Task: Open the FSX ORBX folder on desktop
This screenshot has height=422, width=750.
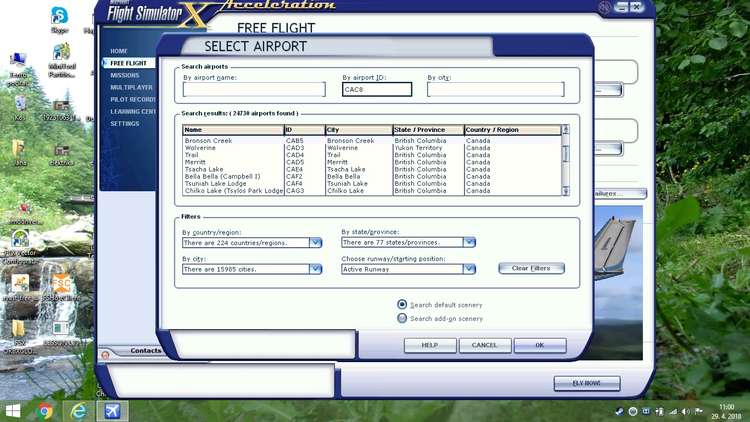Action: [18, 336]
